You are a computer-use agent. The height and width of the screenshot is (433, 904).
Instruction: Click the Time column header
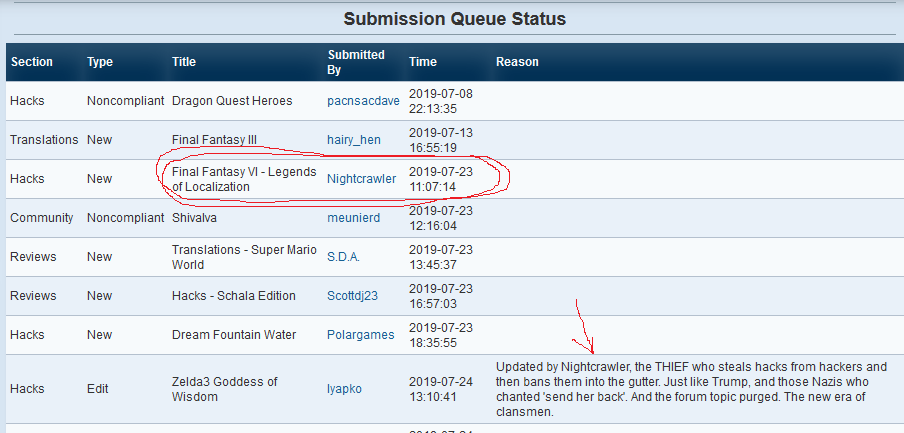[423, 62]
